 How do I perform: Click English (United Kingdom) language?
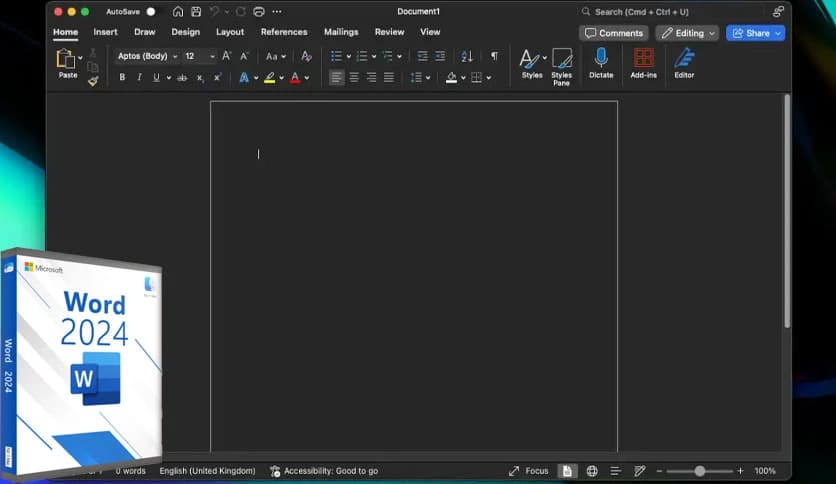207,471
